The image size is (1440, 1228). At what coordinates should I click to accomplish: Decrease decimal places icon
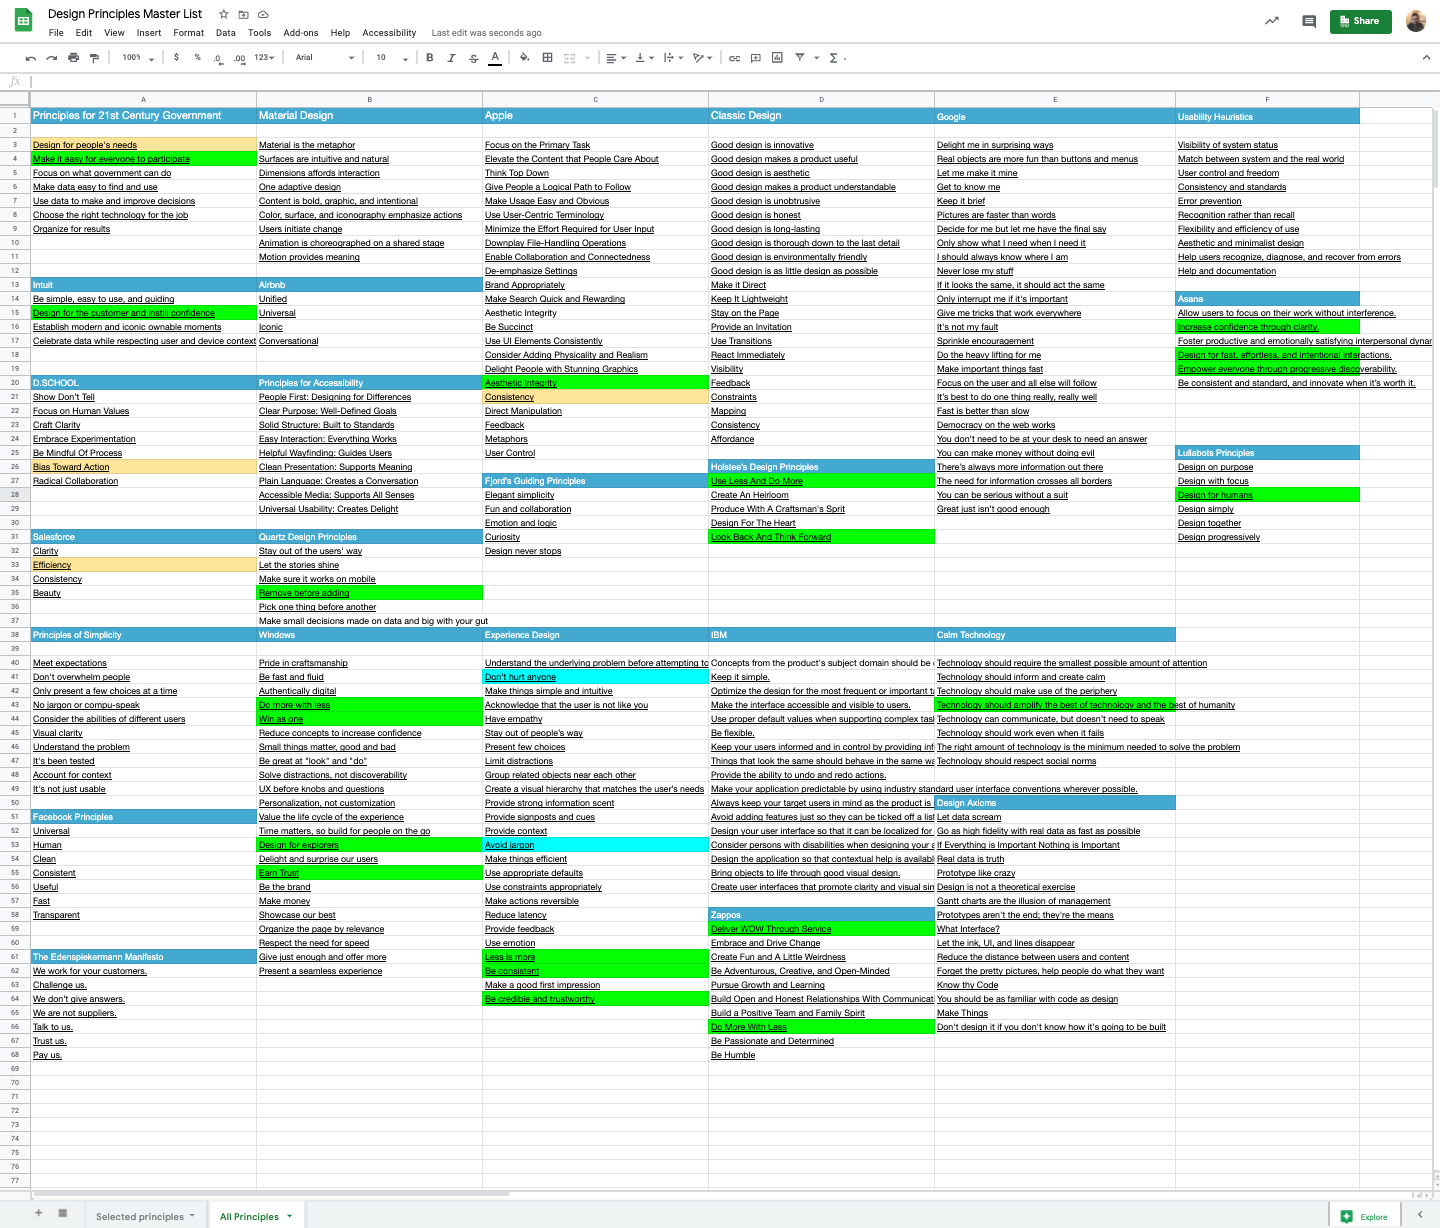(218, 58)
